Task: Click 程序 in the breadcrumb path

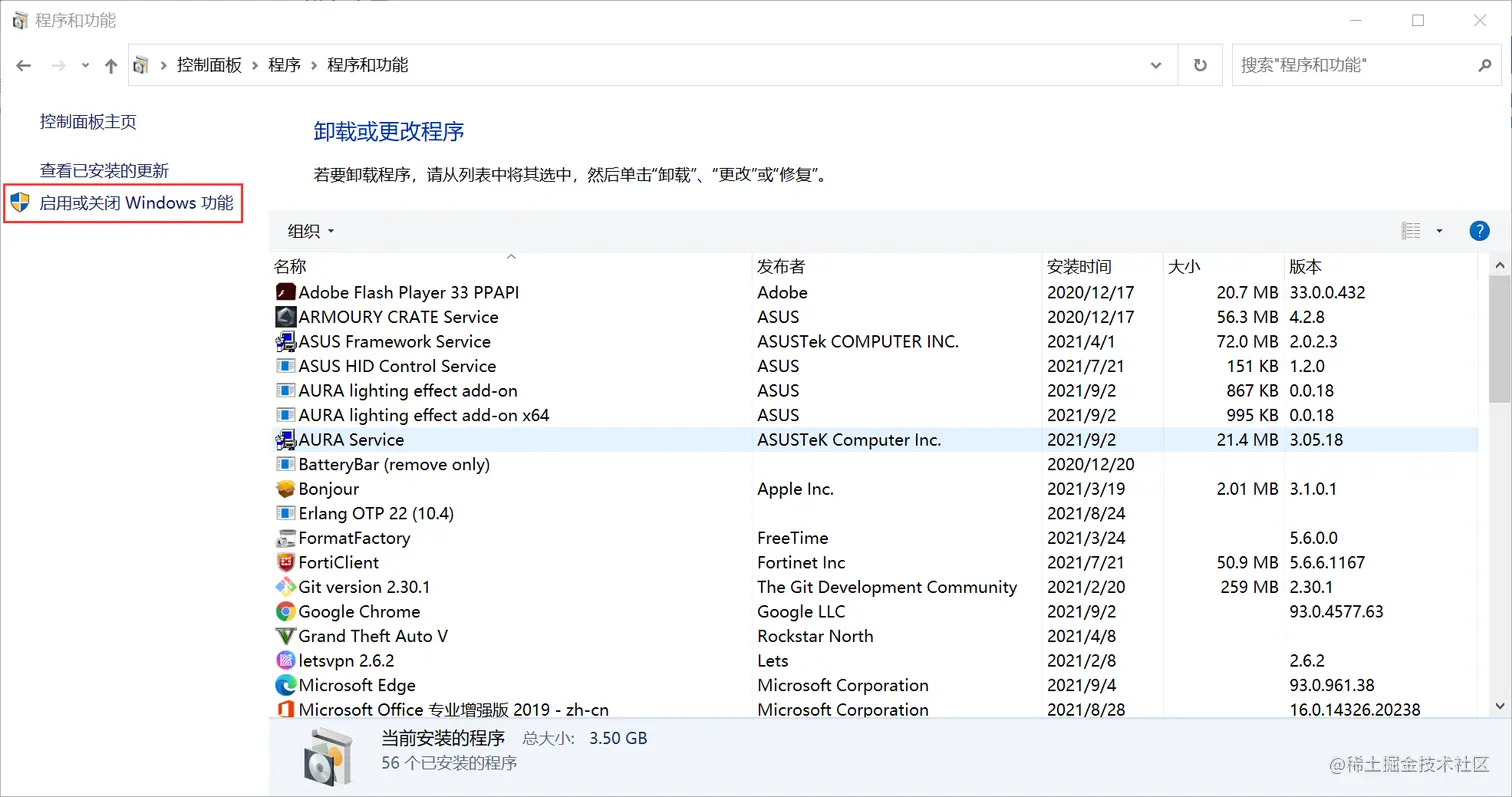Action: 284,65
